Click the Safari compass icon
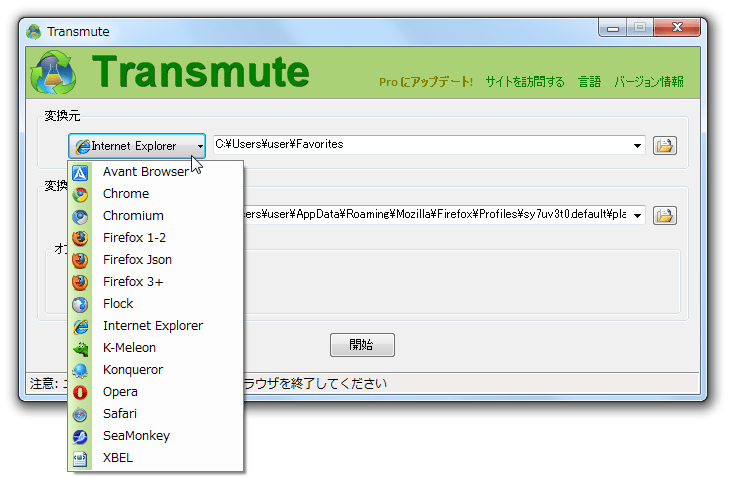This screenshot has width=730, height=478. (80, 414)
